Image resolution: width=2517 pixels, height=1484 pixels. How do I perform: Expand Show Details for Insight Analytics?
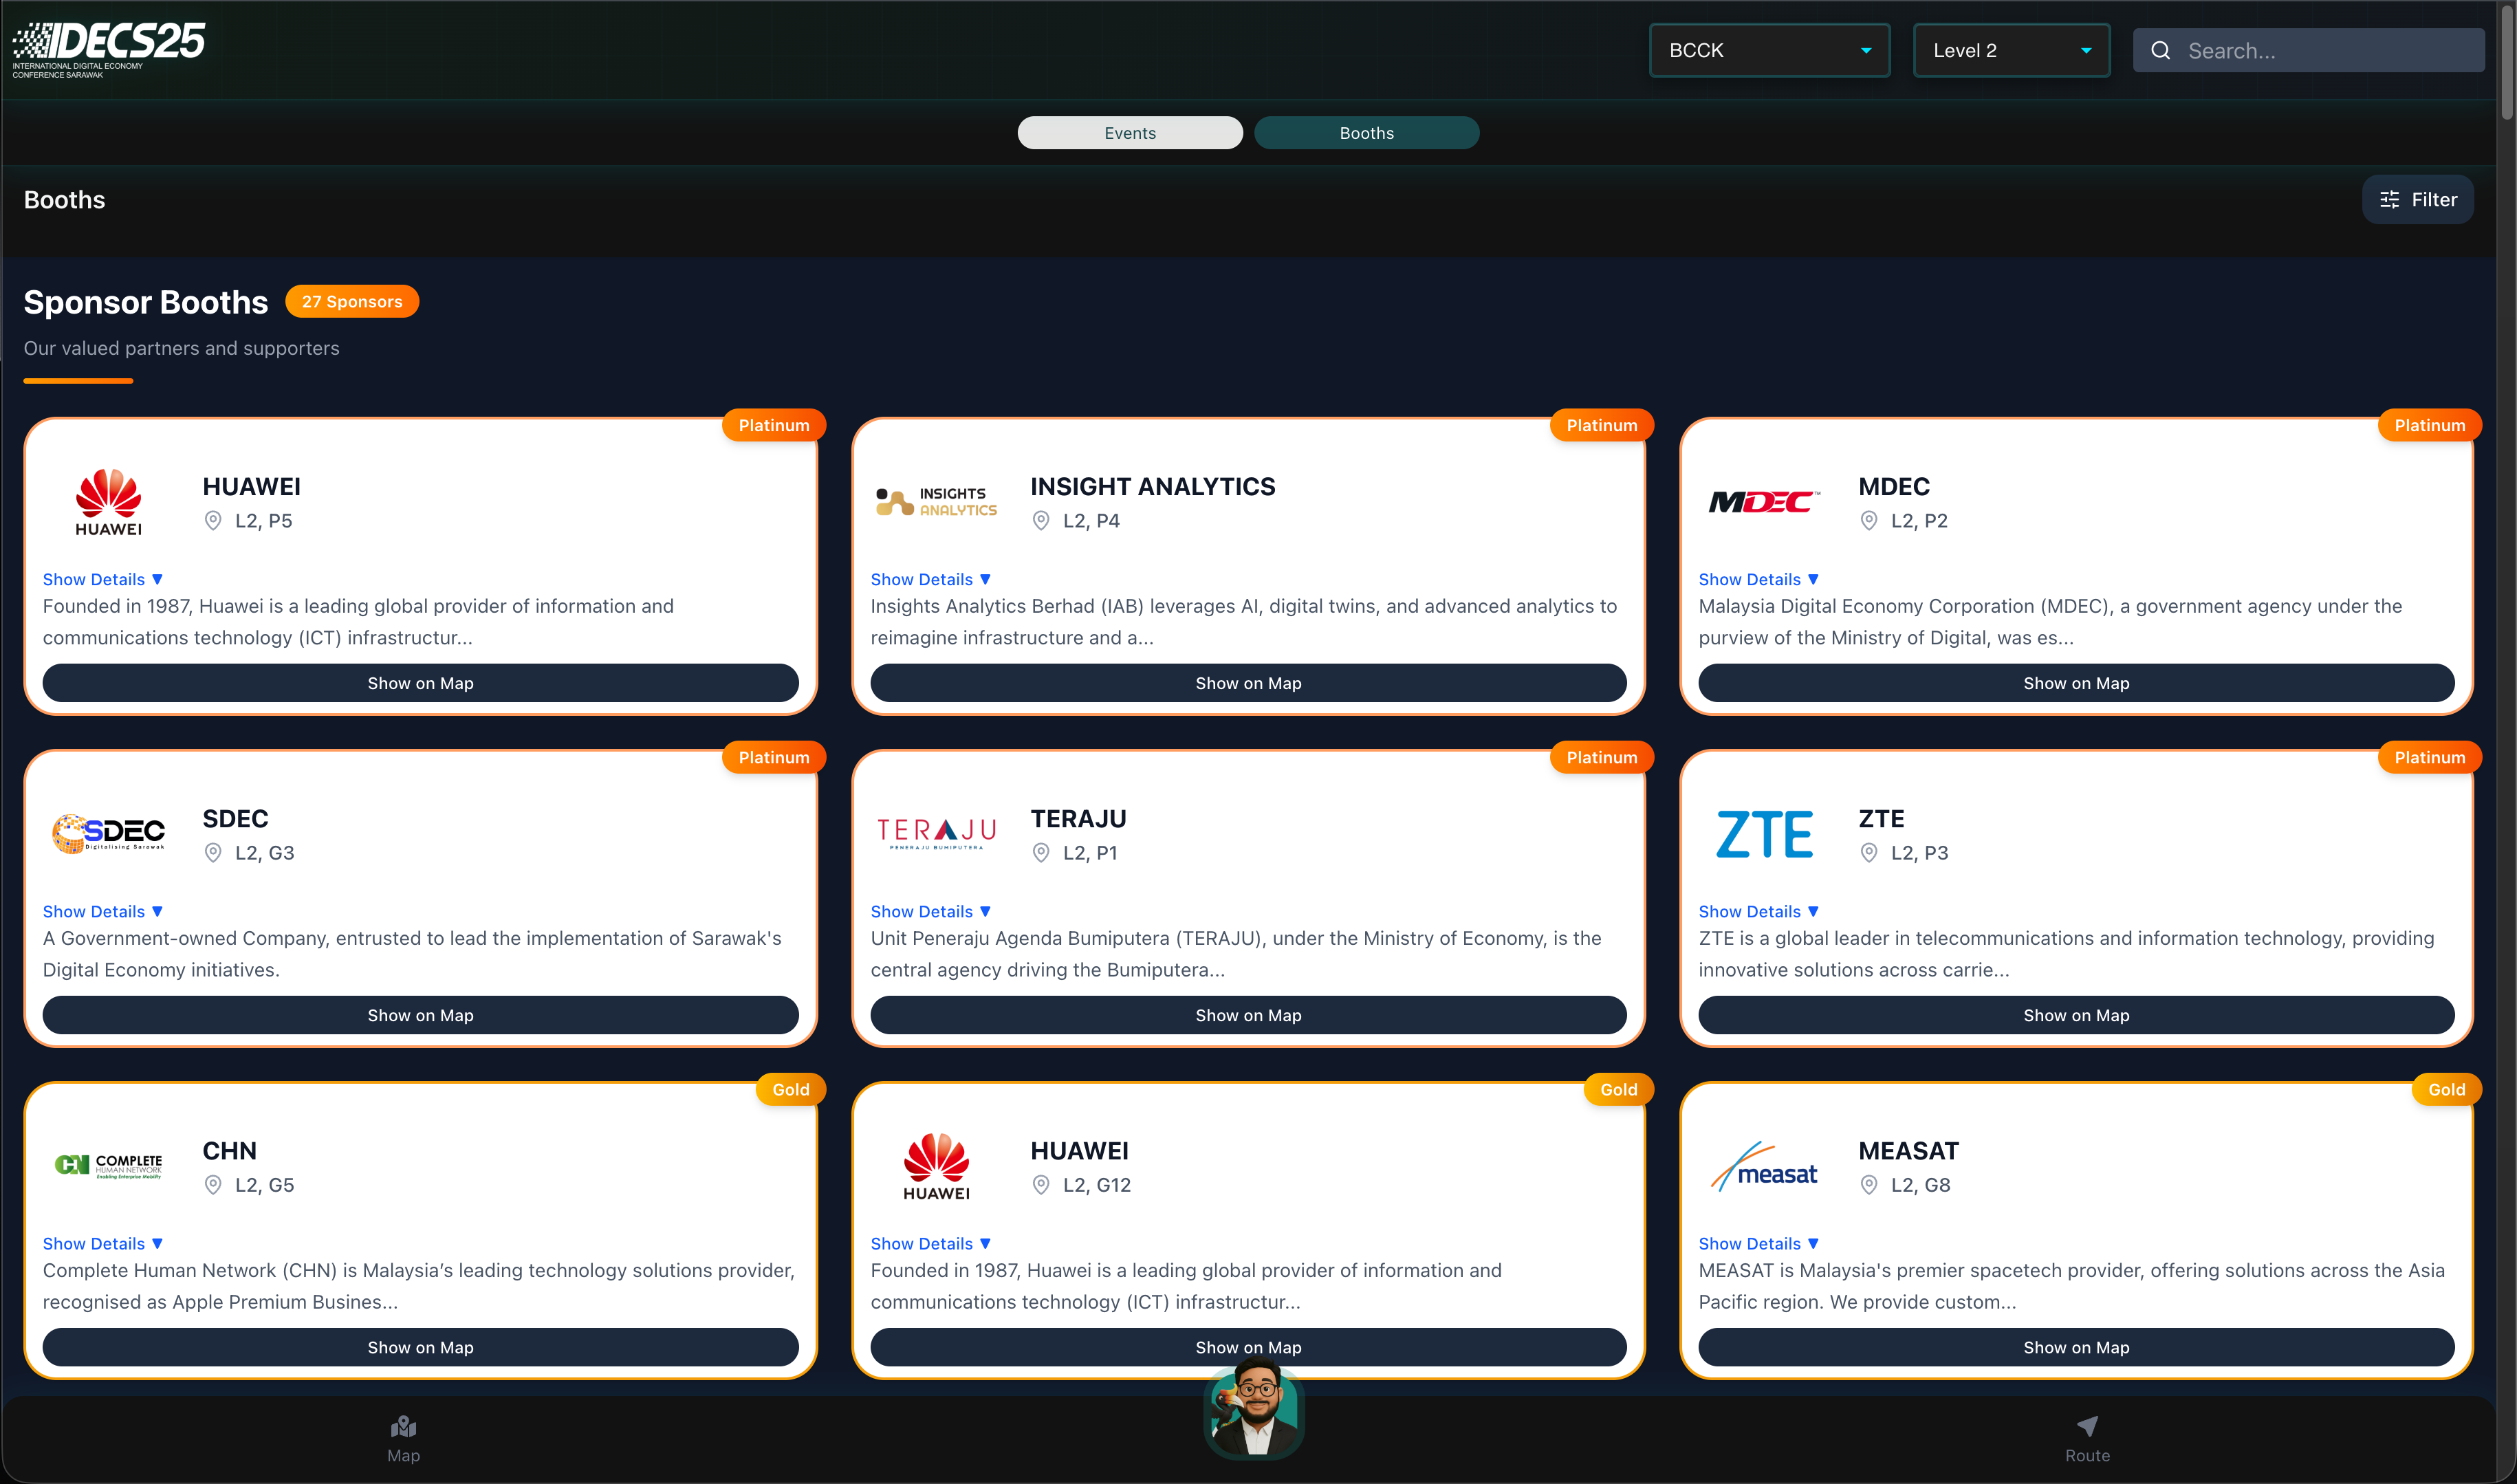(931, 579)
